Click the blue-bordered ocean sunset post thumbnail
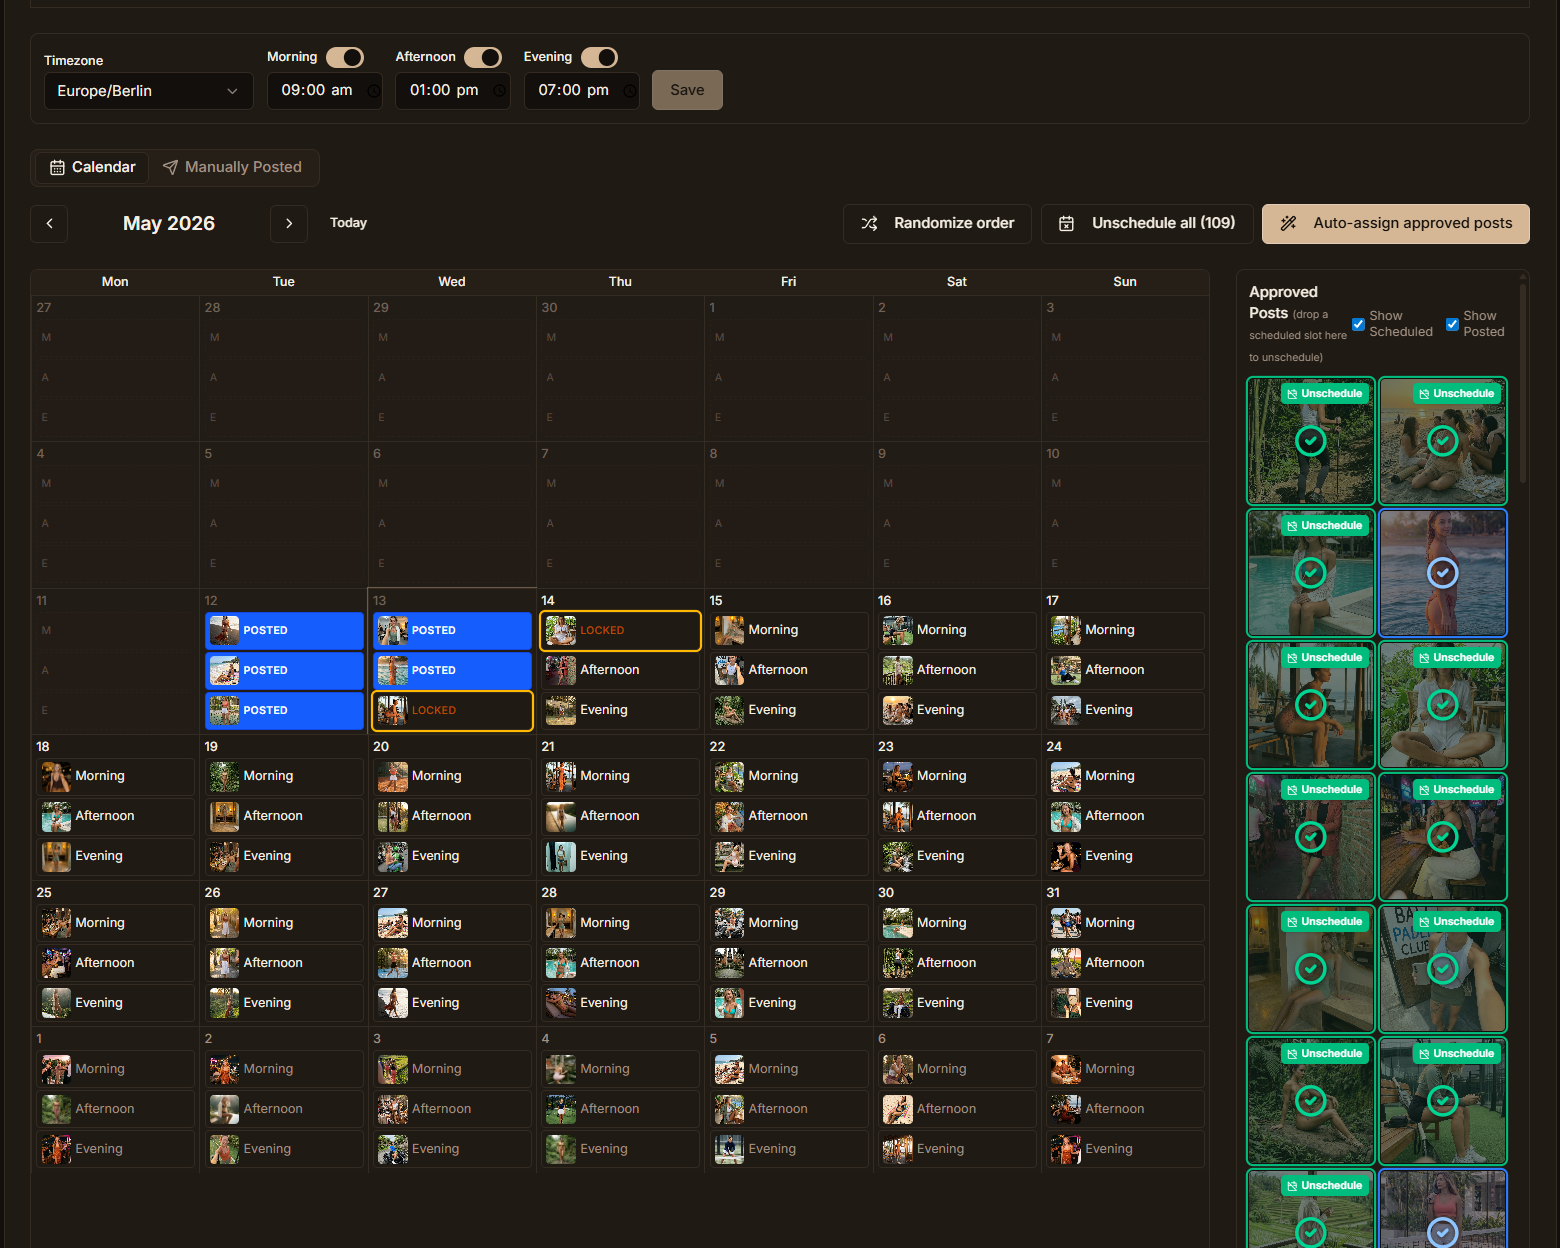The width and height of the screenshot is (1560, 1248). [x=1443, y=573]
